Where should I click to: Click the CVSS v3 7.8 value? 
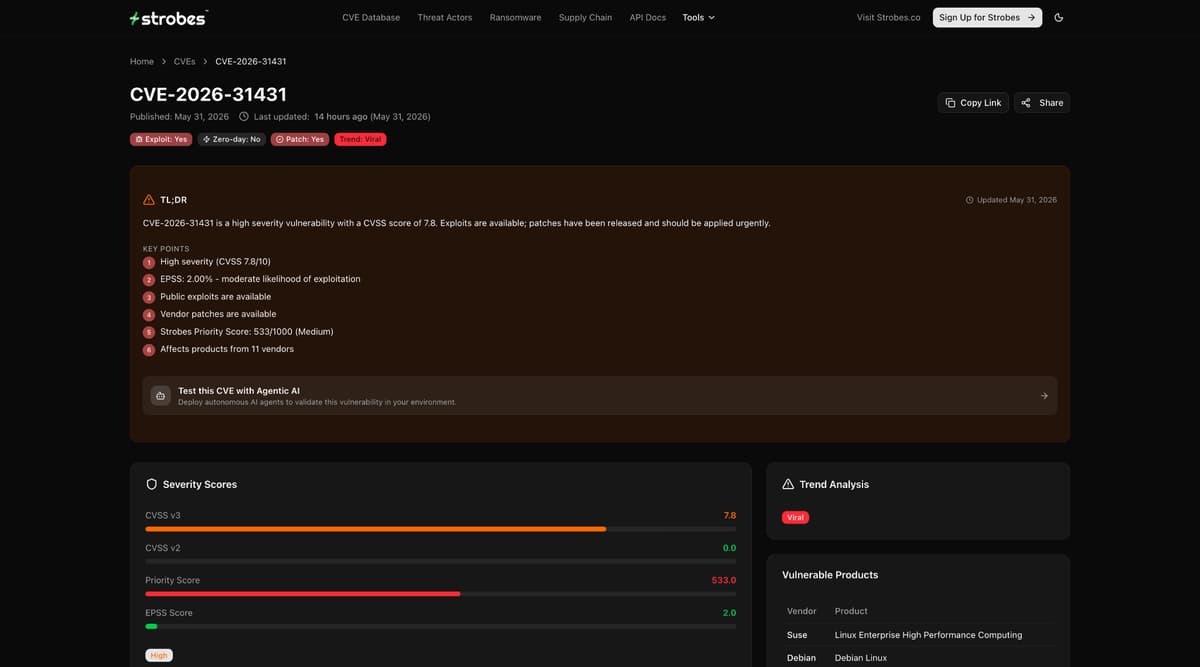click(730, 515)
